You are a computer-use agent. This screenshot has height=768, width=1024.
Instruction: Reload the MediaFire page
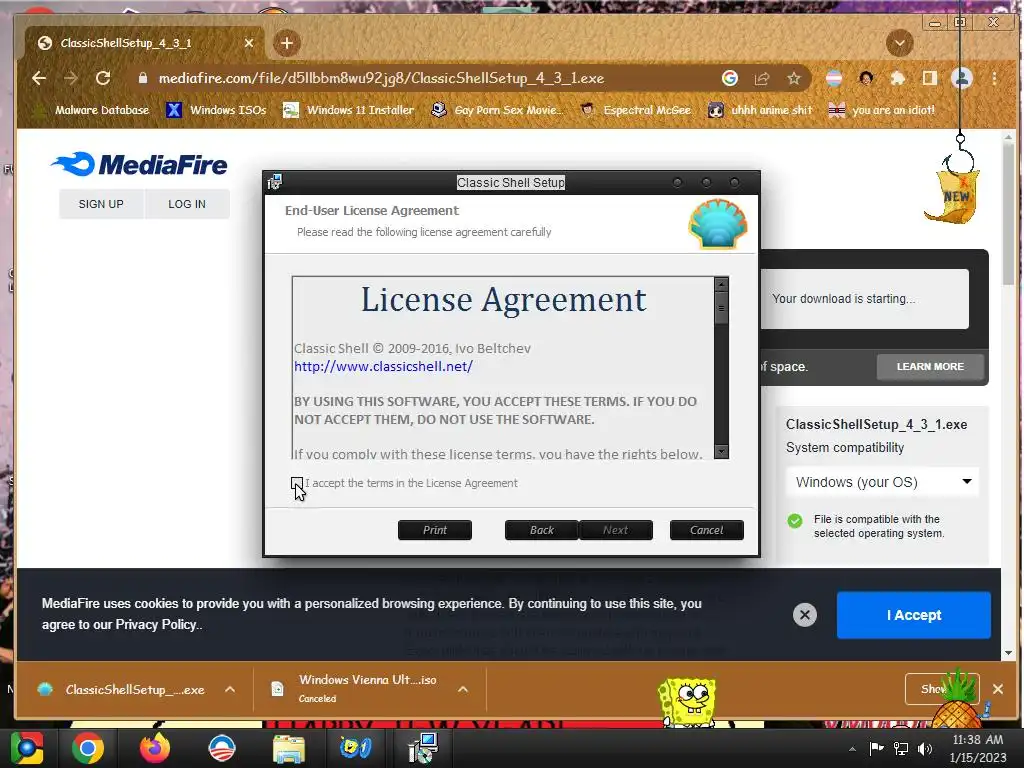click(103, 78)
